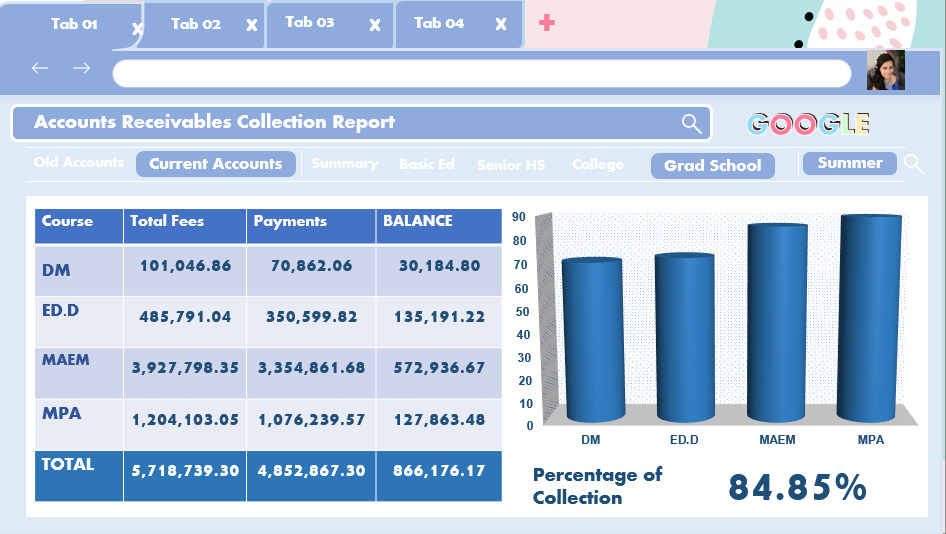The image size is (946, 534).
Task: Click total fees value 485,791.04
Action: coord(185,317)
